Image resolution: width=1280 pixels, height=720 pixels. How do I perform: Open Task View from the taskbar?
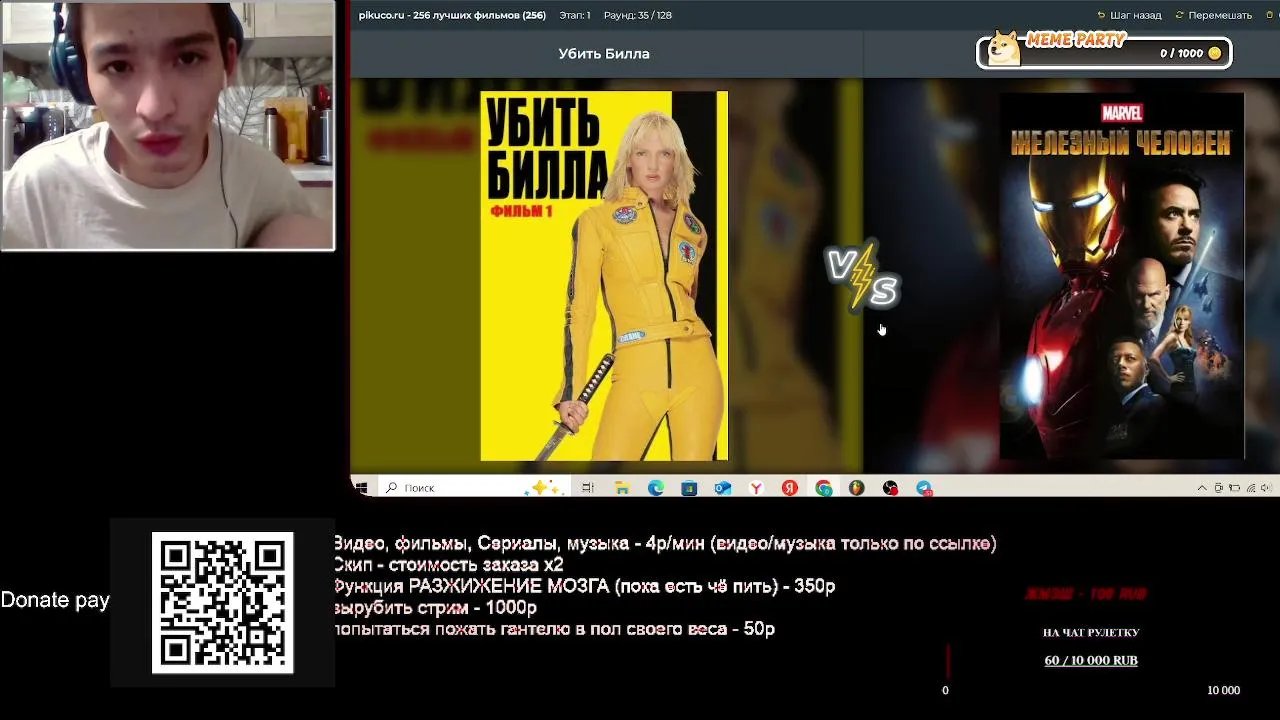pos(588,487)
